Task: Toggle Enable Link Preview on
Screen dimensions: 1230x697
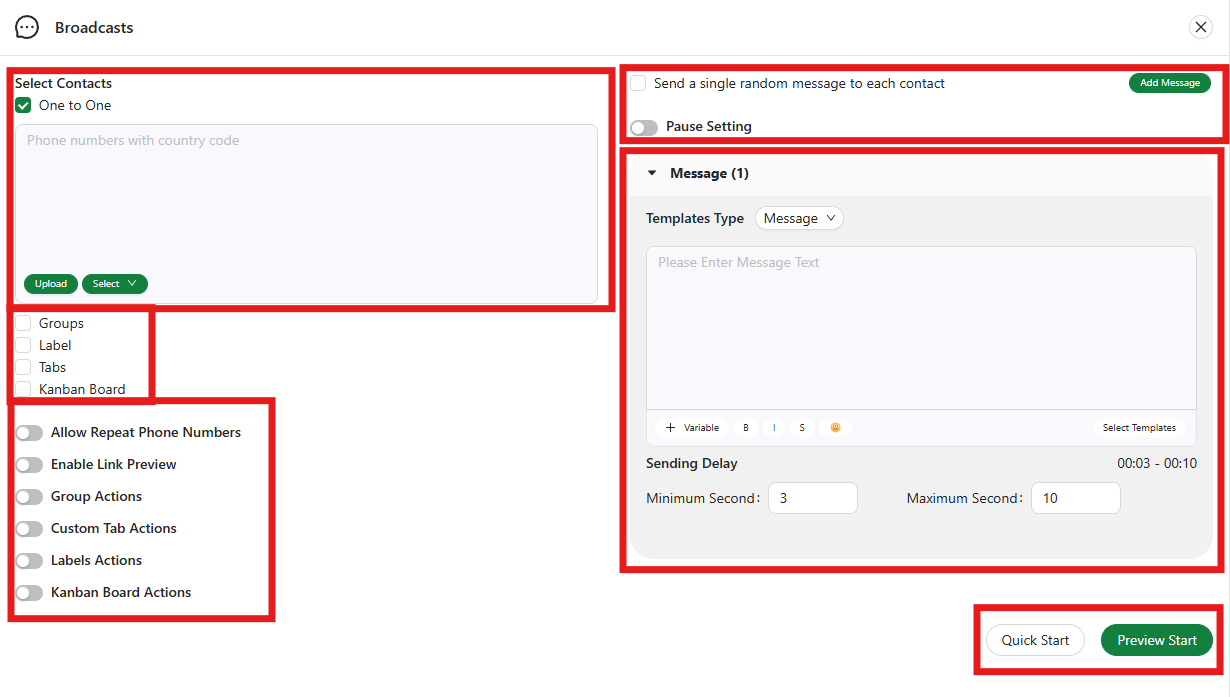Action: pyautogui.click(x=30, y=465)
